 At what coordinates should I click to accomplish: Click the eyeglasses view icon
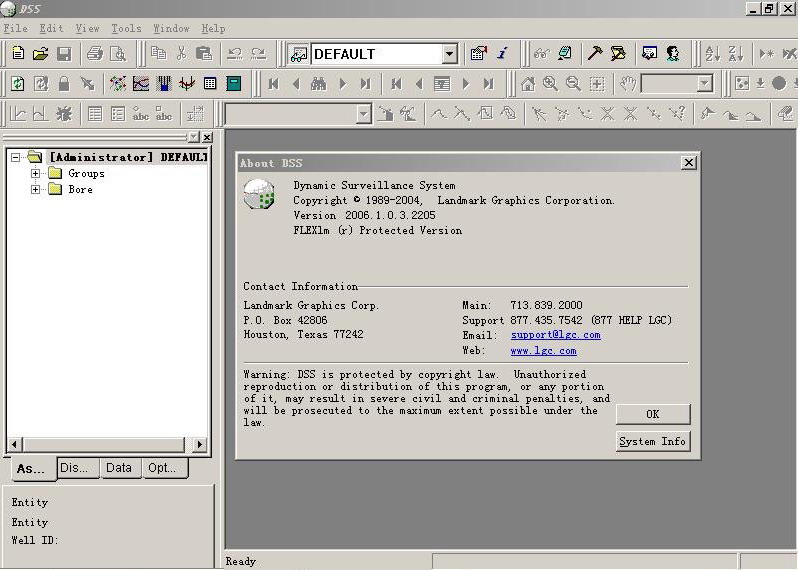pyautogui.click(x=542, y=53)
